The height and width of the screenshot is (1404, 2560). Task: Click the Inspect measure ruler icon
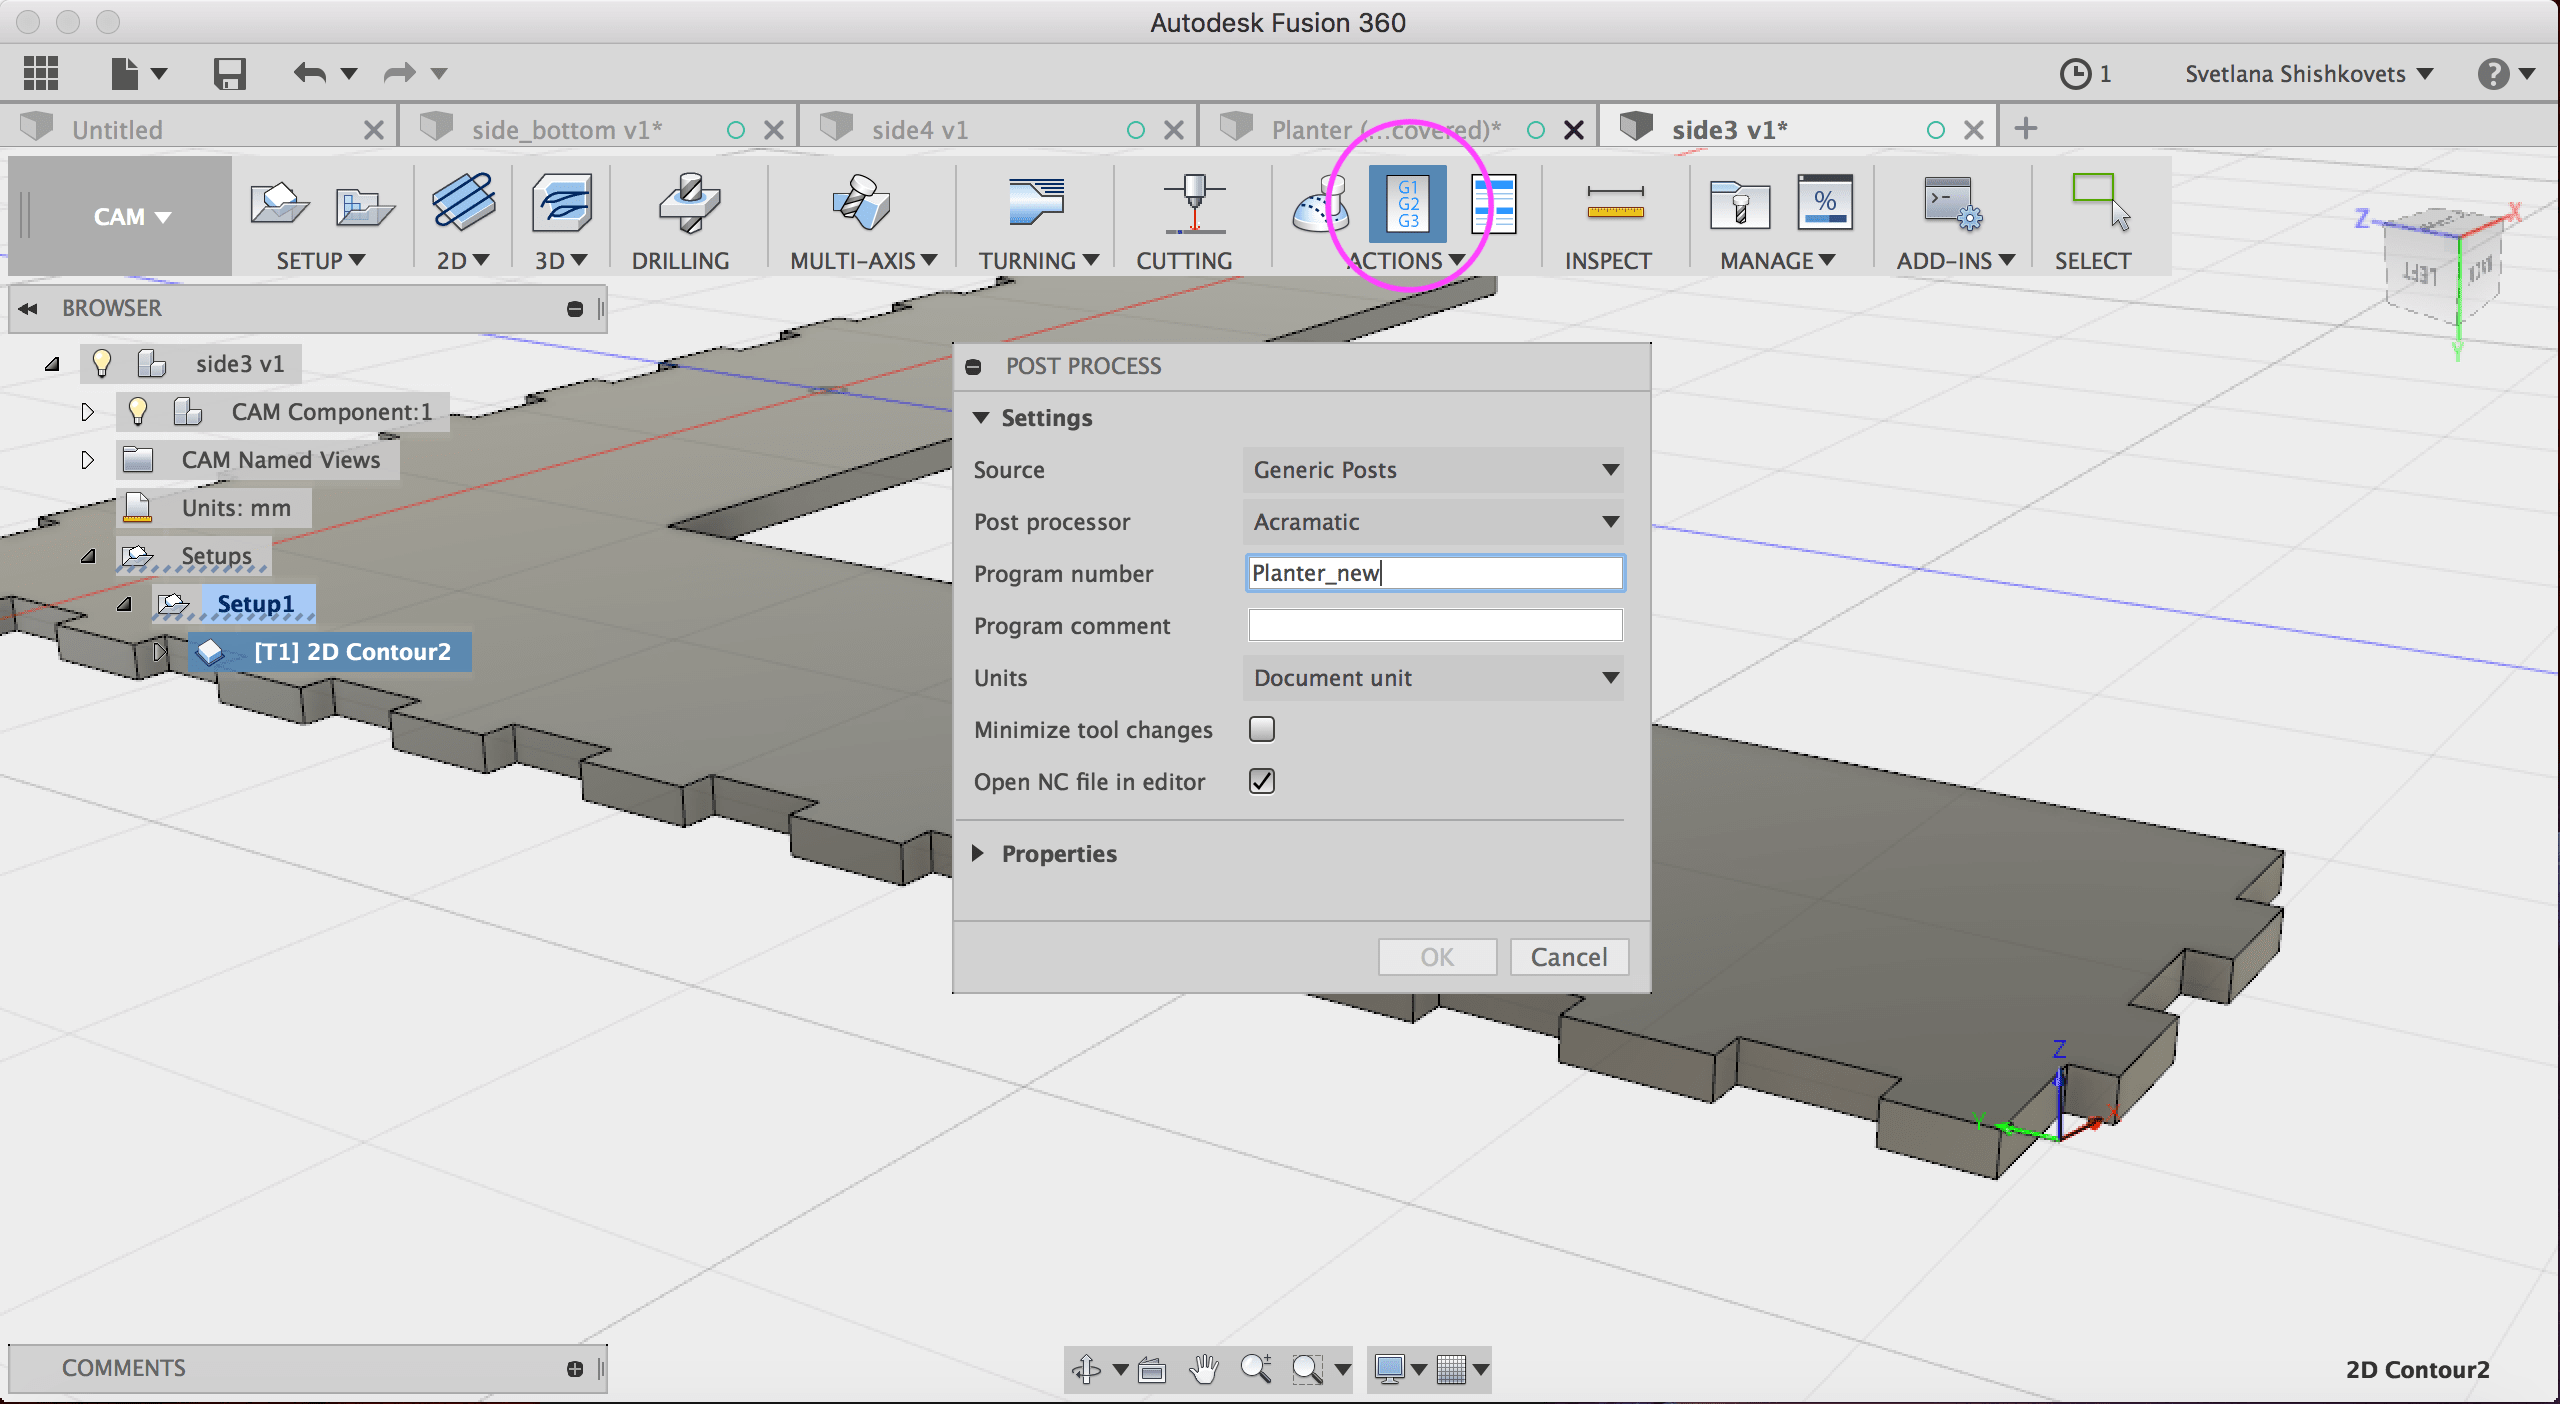[1615, 204]
